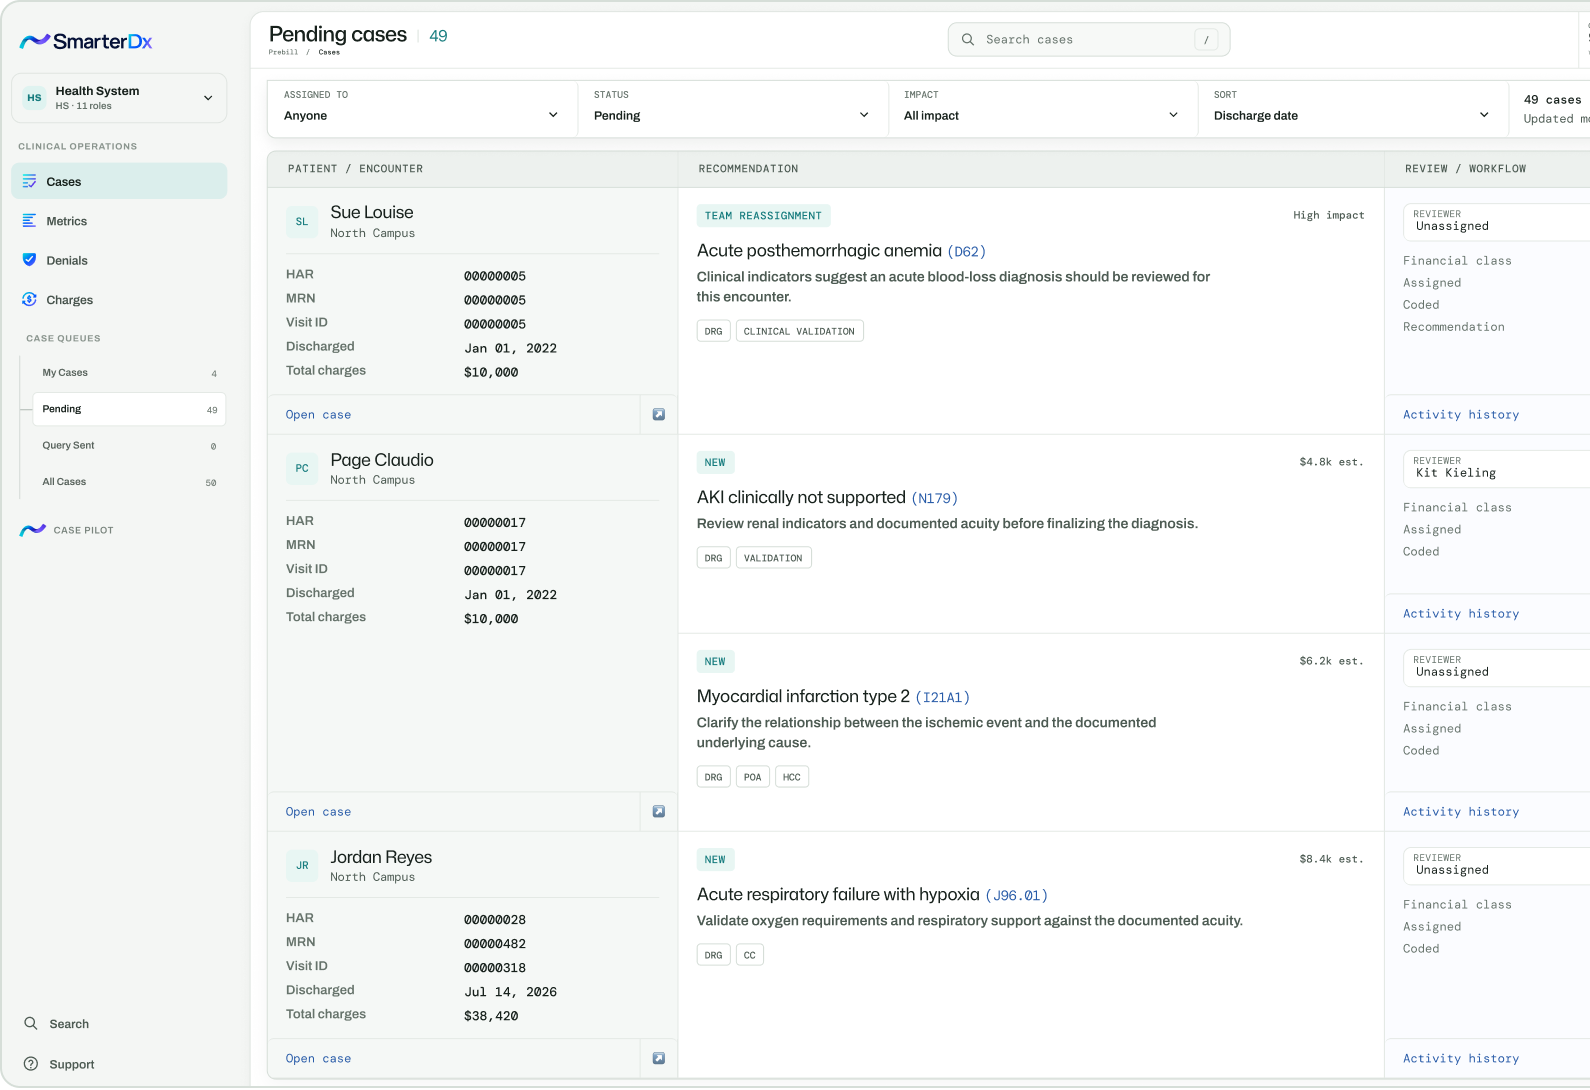
Task: Open Jordan Reyes's case
Action: click(x=318, y=1058)
